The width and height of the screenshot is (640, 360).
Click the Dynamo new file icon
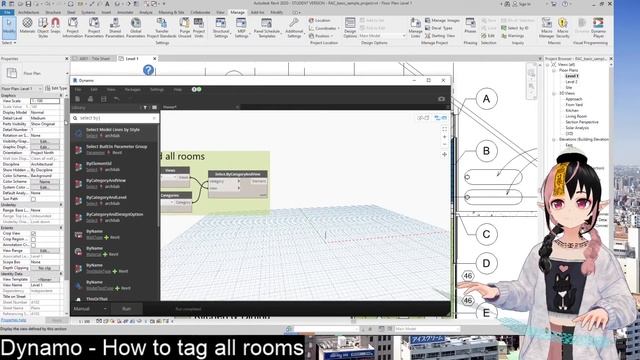tap(78, 99)
